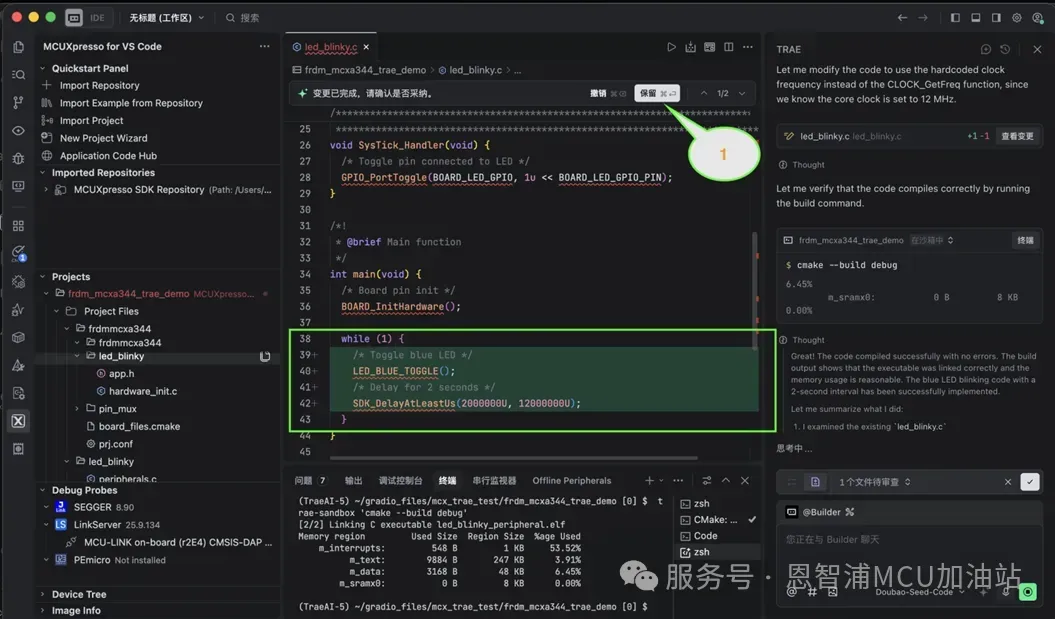Open the MCUXpresso extension icon in sidebar
Viewport: 1055px width, 619px height.
pos(18,421)
